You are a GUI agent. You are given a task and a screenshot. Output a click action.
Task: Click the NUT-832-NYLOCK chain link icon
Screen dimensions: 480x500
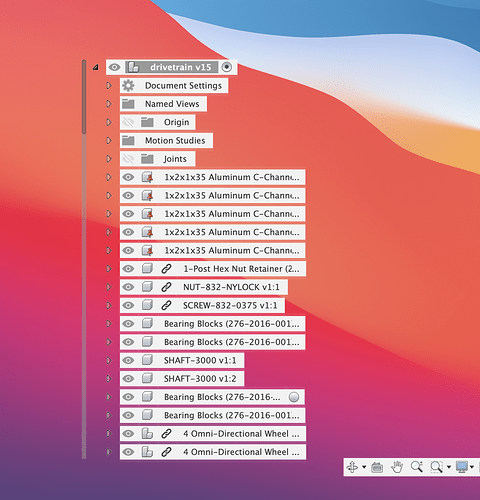pyautogui.click(x=166, y=287)
